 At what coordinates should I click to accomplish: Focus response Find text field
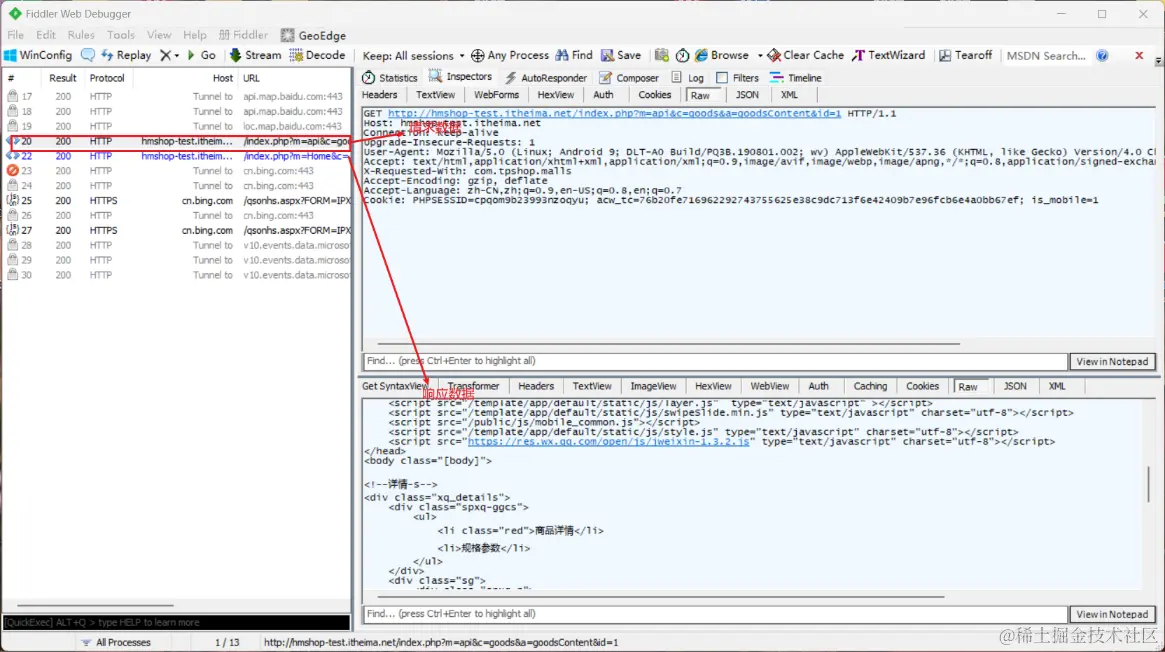click(x=715, y=613)
